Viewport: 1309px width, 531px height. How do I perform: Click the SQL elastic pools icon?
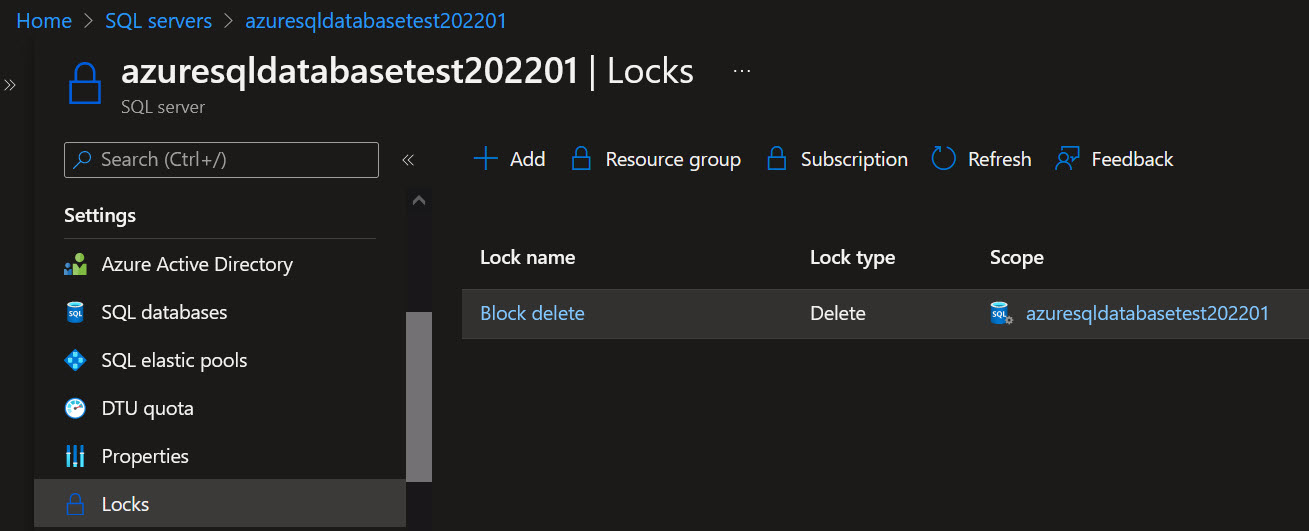tap(75, 361)
